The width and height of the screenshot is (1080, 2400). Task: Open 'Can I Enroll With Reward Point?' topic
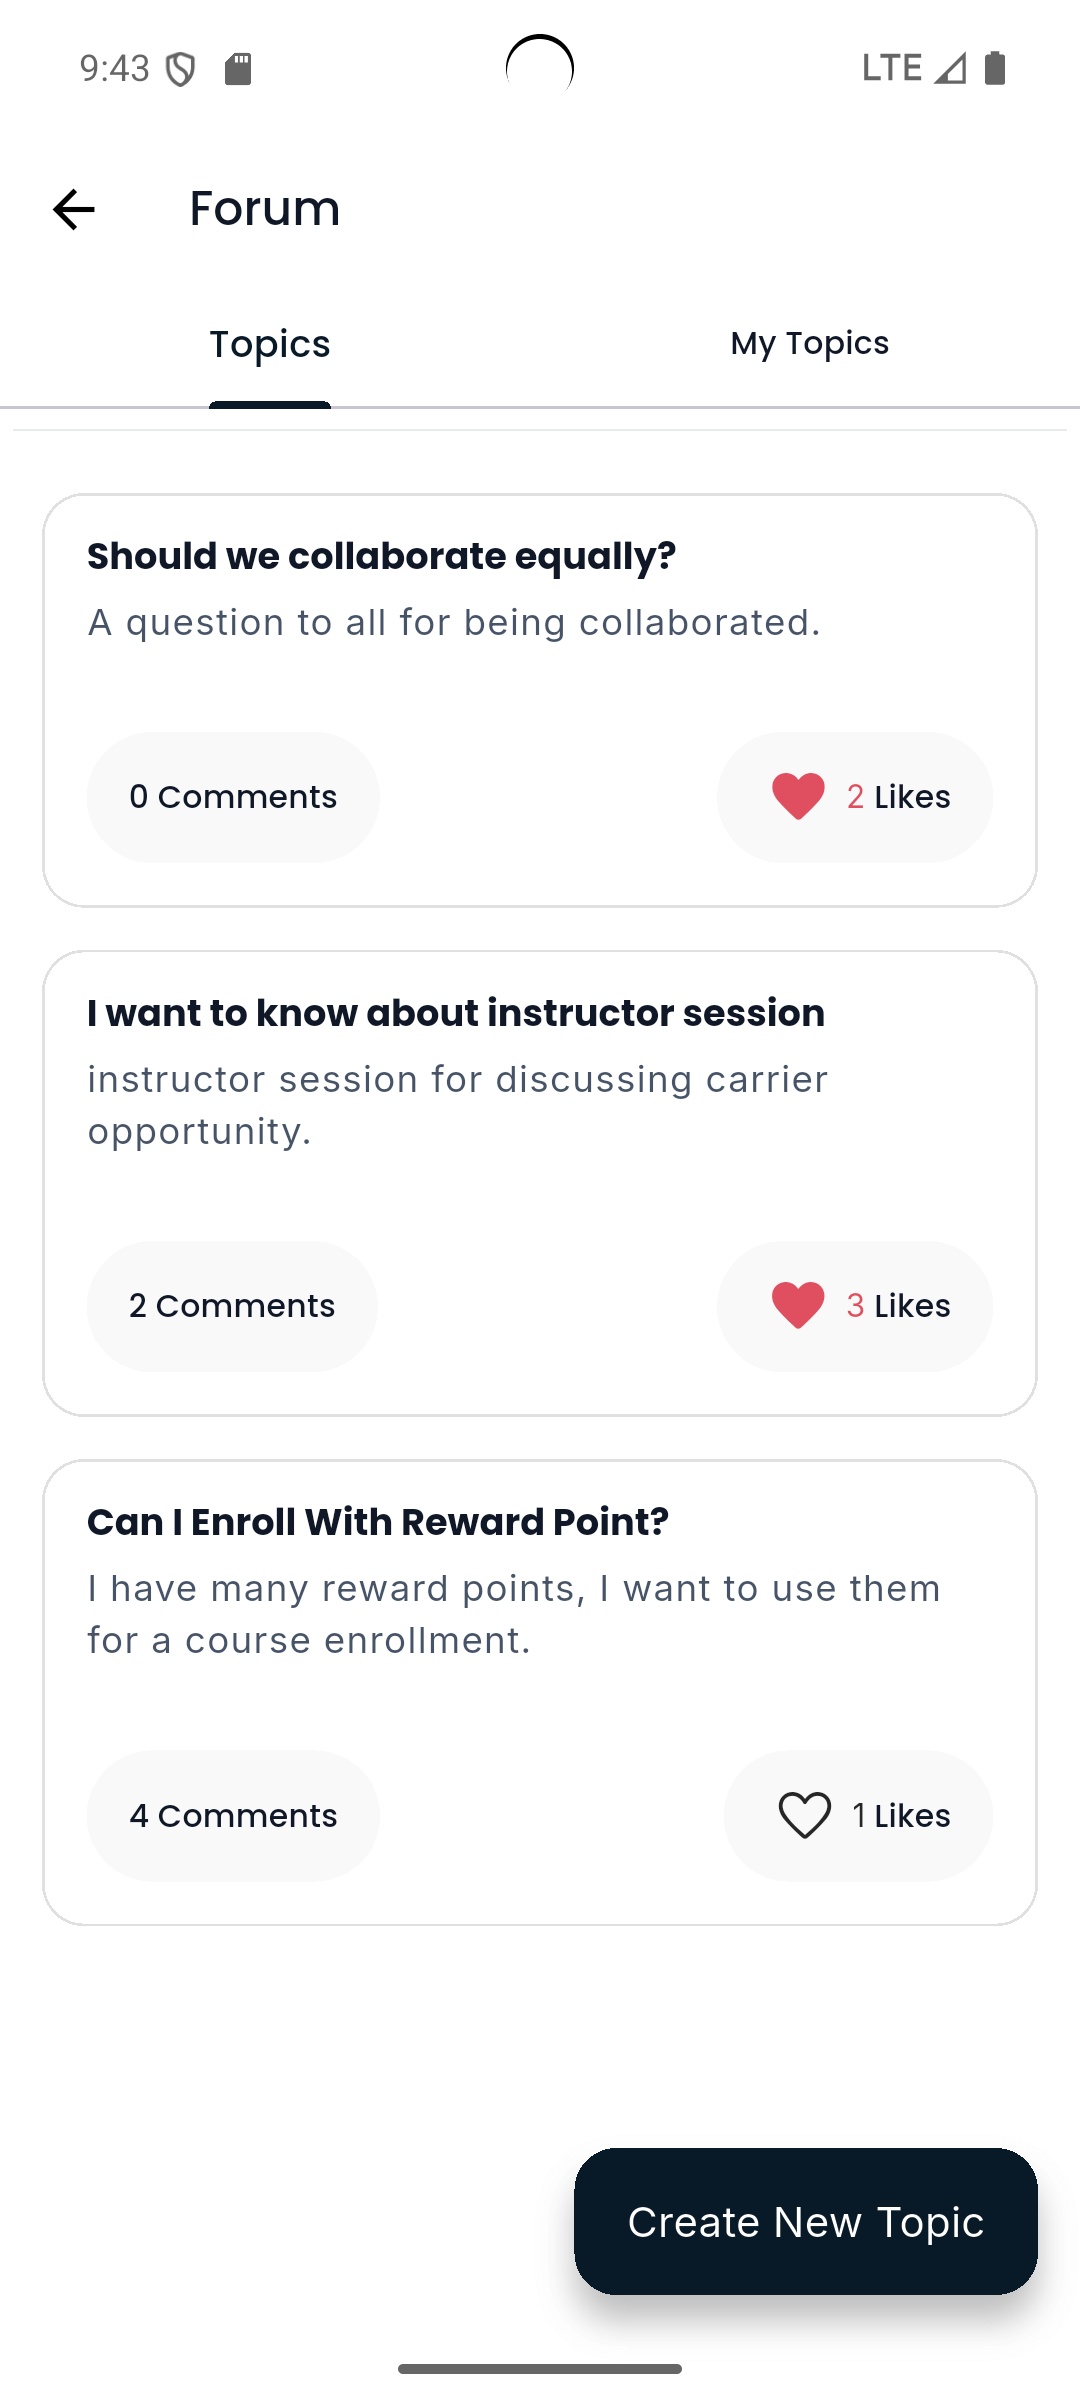click(378, 1523)
